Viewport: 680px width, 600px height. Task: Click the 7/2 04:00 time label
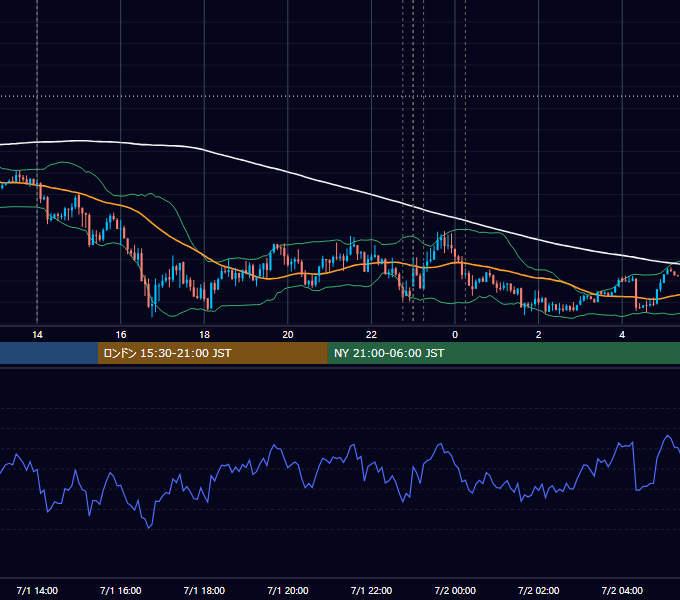[x=622, y=590]
